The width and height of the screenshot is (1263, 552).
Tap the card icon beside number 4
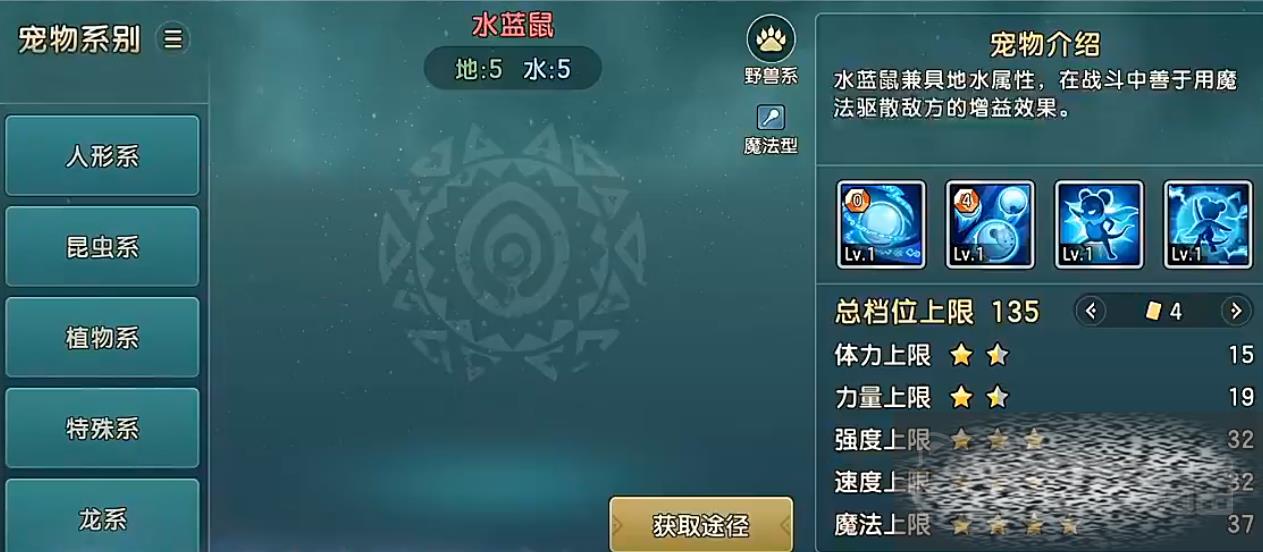1153,312
